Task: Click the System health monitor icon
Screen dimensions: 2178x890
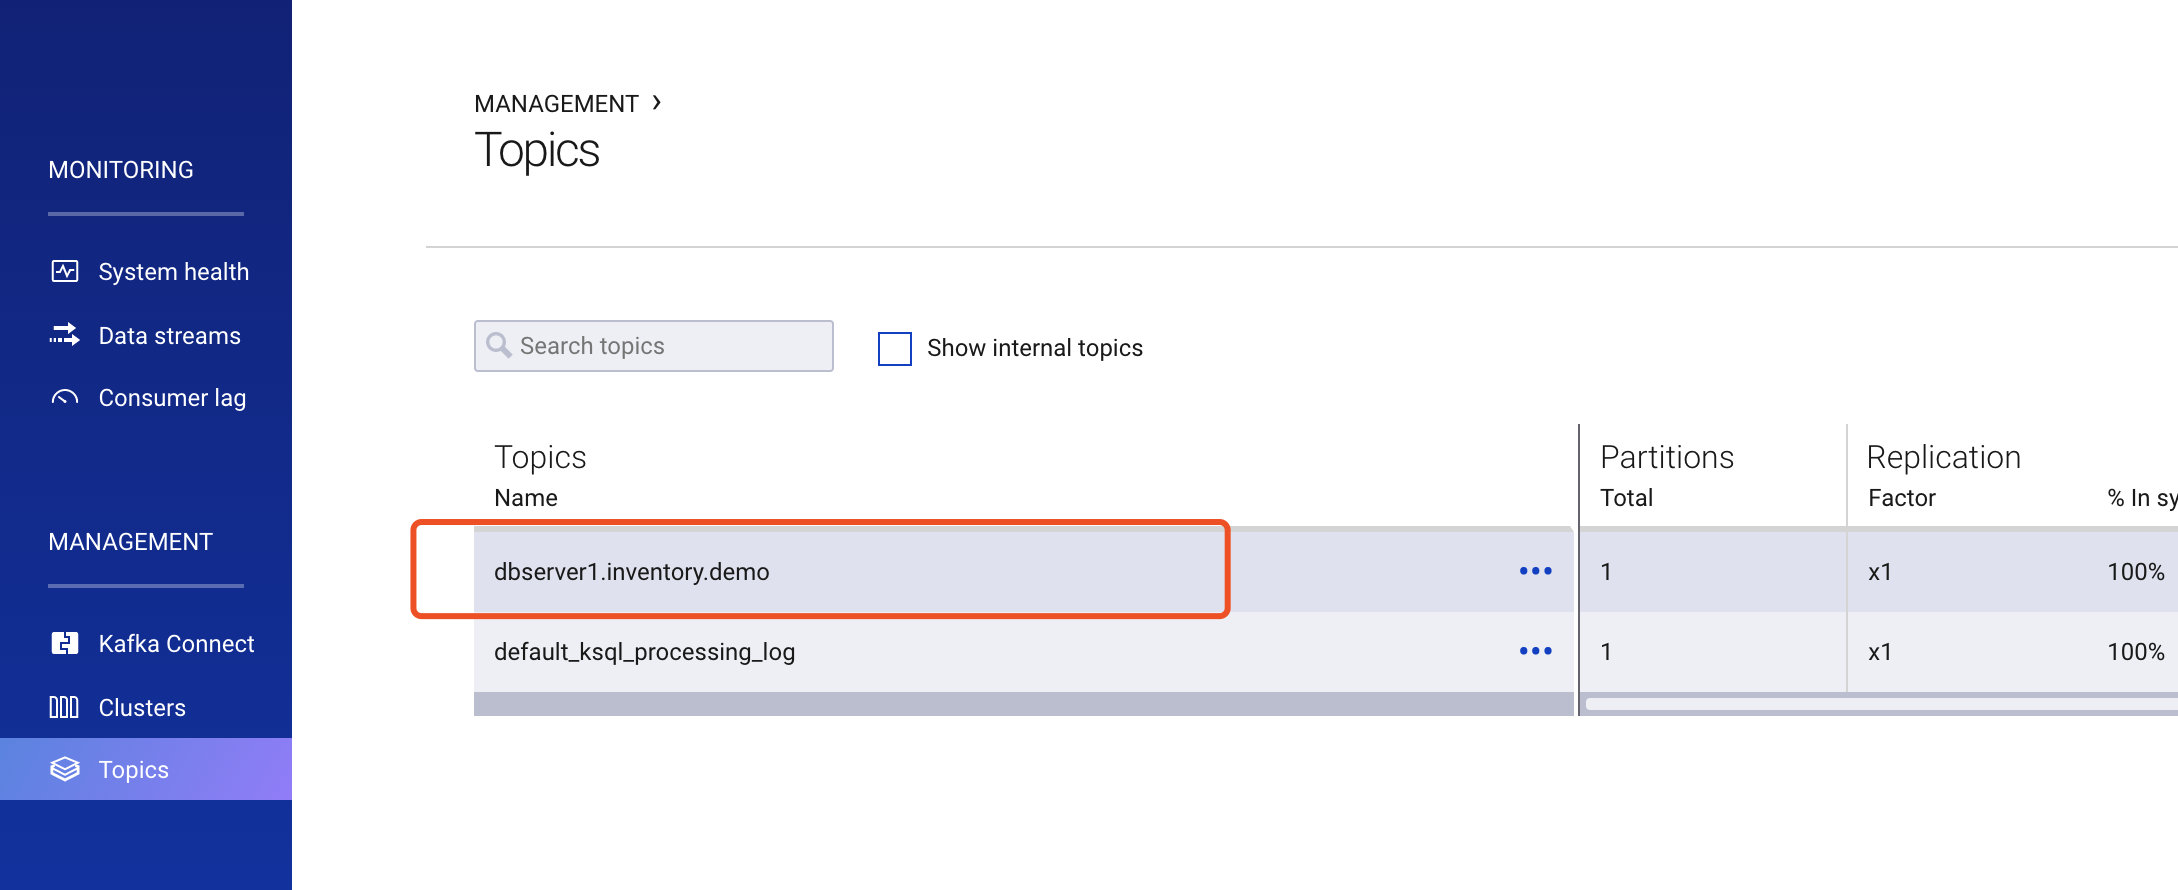Action: pos(65,271)
